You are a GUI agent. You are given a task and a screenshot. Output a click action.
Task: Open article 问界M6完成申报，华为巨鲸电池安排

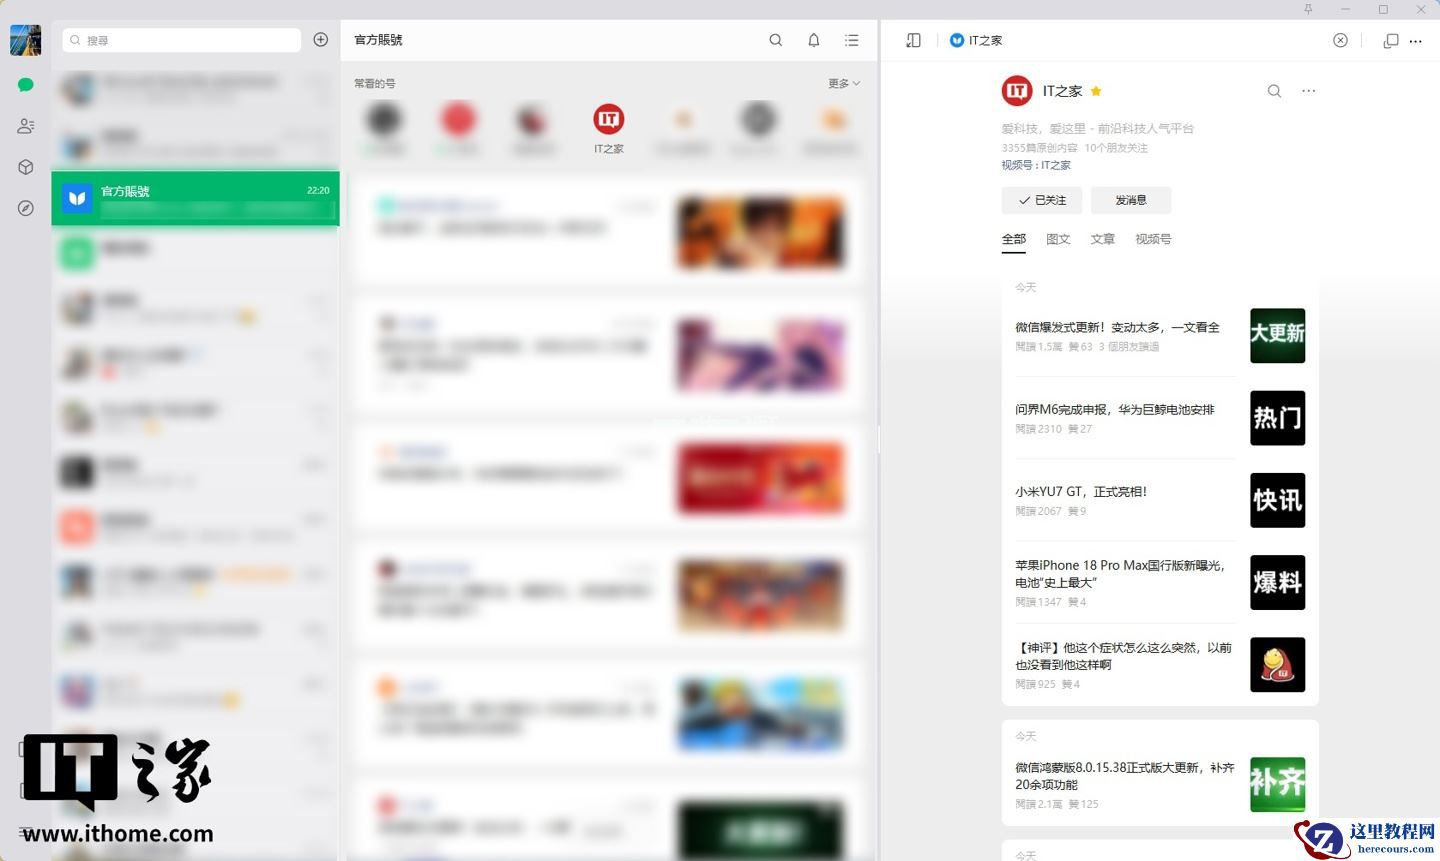coord(1115,409)
